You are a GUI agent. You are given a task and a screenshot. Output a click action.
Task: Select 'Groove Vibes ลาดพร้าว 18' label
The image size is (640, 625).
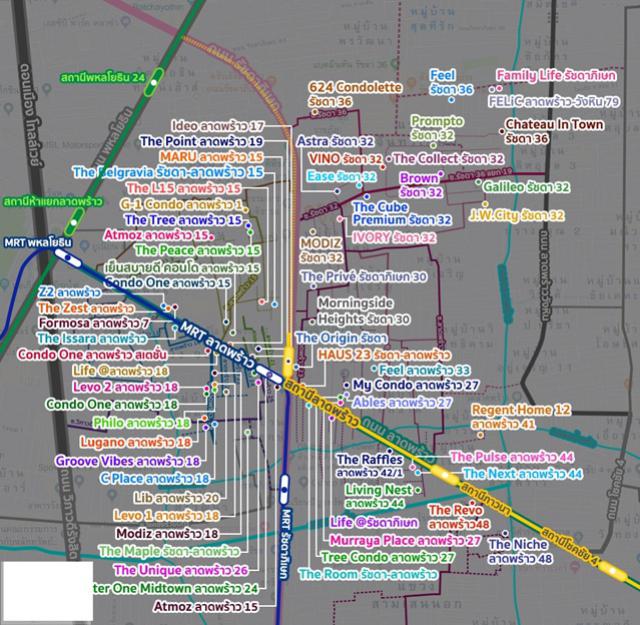pyautogui.click(x=128, y=461)
